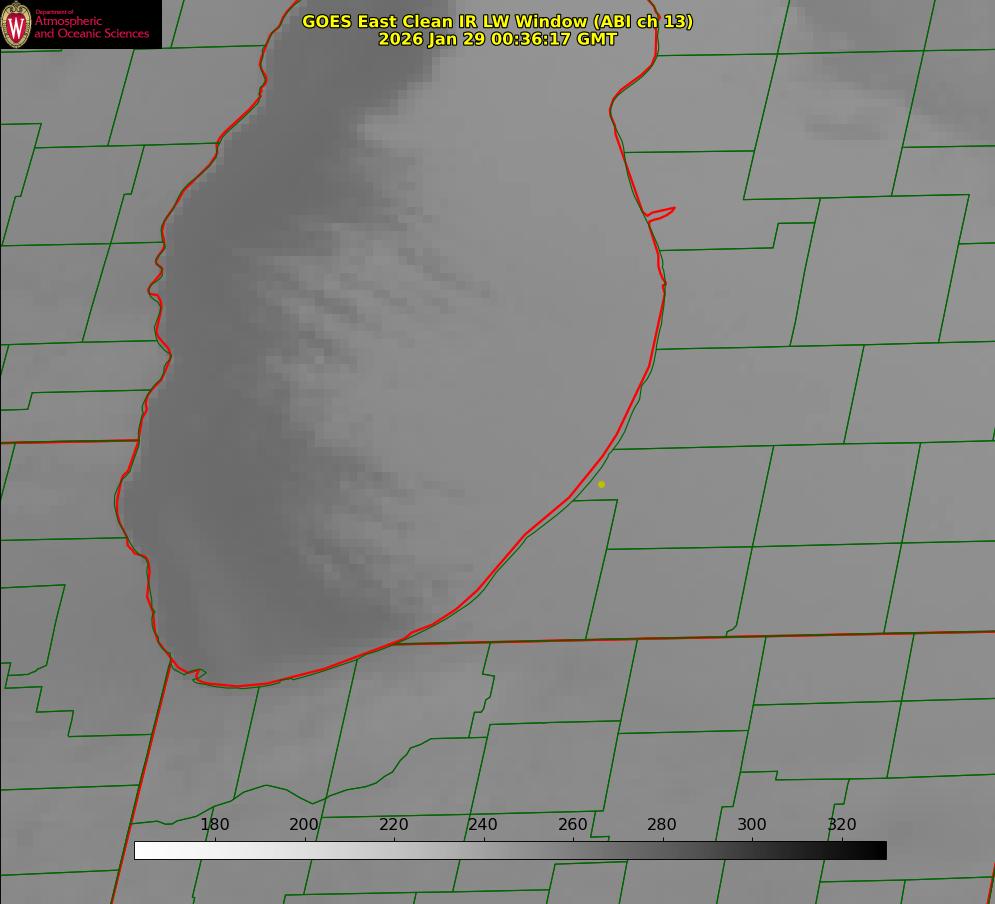Viewport: 995px width, 904px height.
Task: Click the 300 colorbar label
Action: pyautogui.click(x=752, y=825)
